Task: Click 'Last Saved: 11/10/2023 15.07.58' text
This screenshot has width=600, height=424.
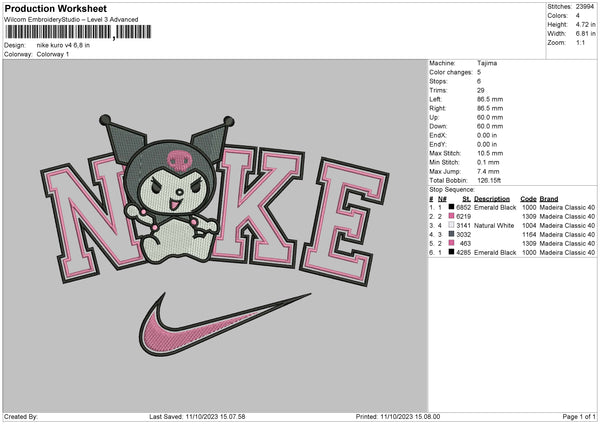Action: 197,416
